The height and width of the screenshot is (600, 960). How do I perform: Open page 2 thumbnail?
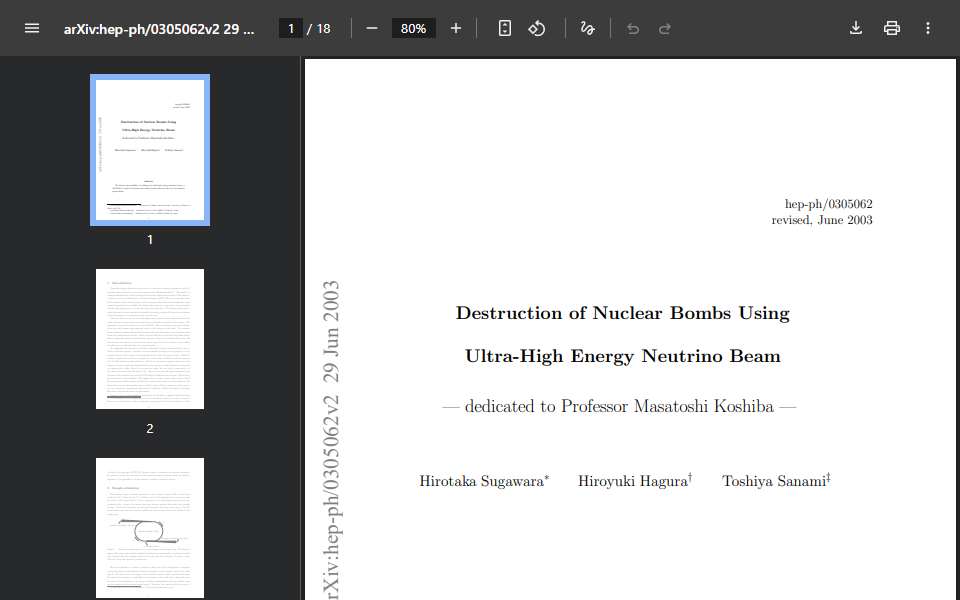[150, 339]
